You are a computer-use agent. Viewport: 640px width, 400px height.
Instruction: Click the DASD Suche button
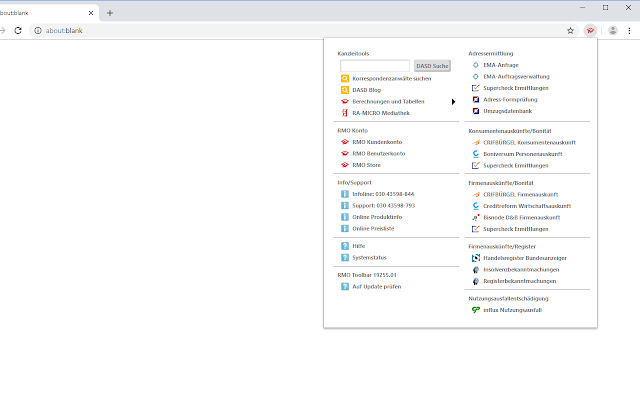432,66
